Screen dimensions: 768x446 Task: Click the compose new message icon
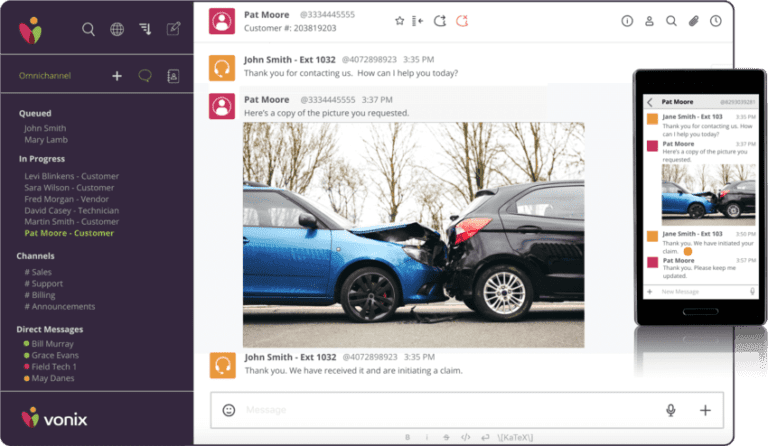coord(173,29)
